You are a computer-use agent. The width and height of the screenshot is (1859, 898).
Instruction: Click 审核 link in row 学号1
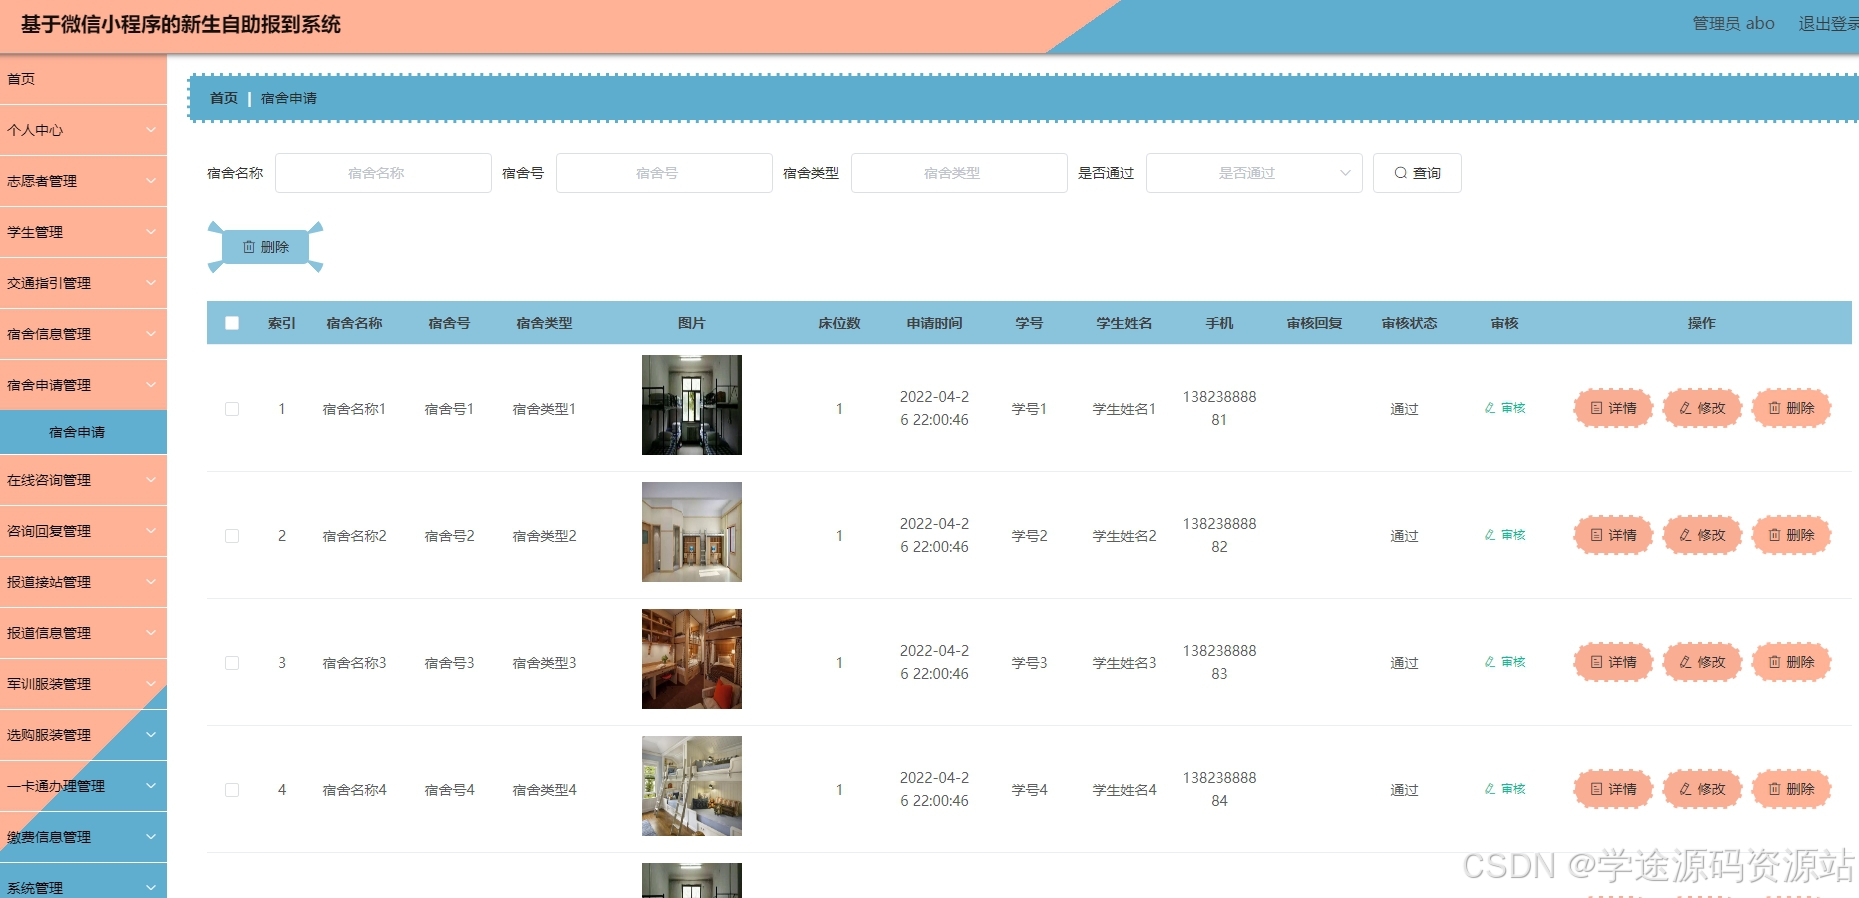point(1505,408)
